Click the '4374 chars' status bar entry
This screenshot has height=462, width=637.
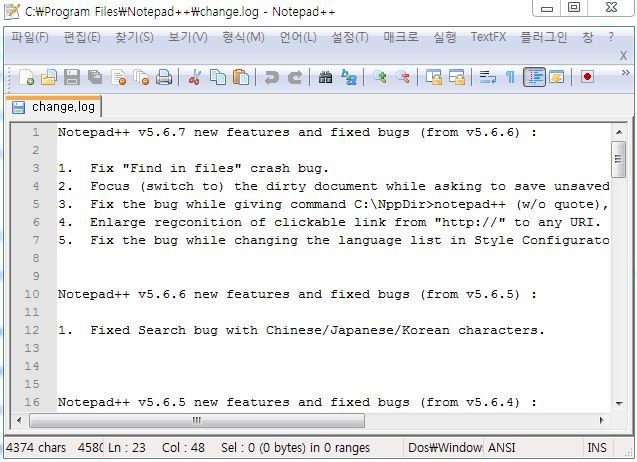[x=36, y=448]
